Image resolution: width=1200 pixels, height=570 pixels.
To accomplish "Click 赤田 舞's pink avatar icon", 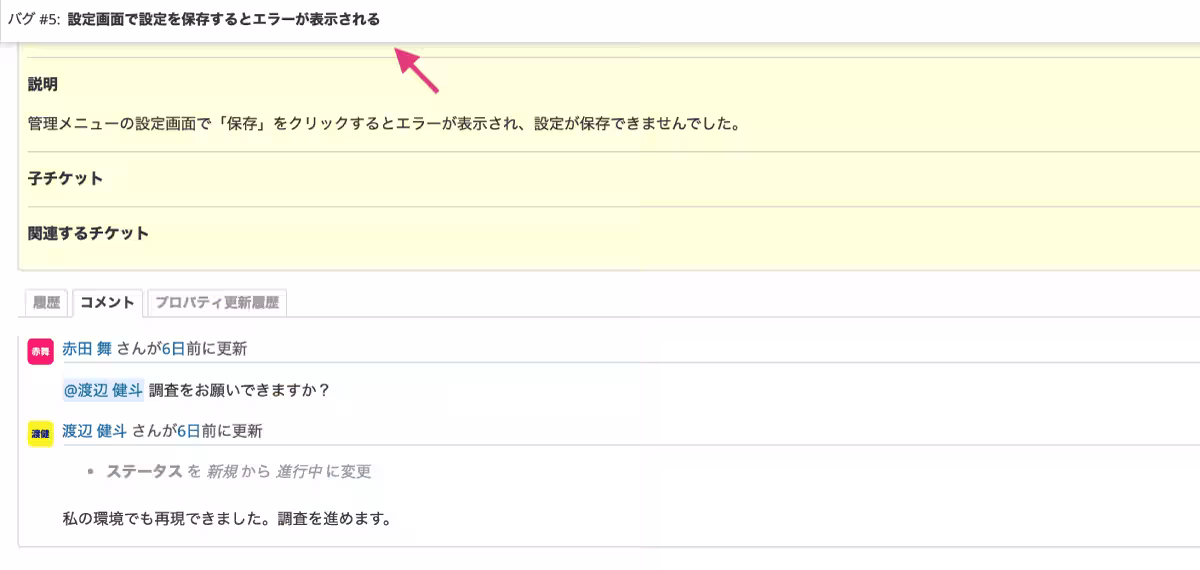I will coord(40,352).
